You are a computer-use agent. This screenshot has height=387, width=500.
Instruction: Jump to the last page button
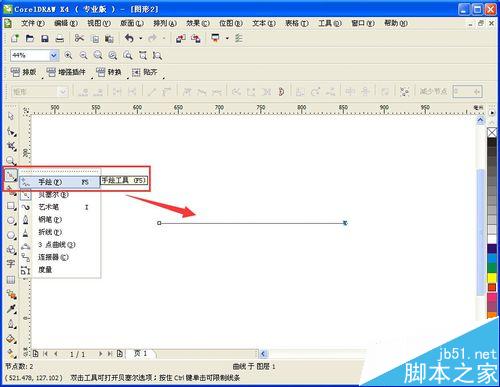point(109,354)
